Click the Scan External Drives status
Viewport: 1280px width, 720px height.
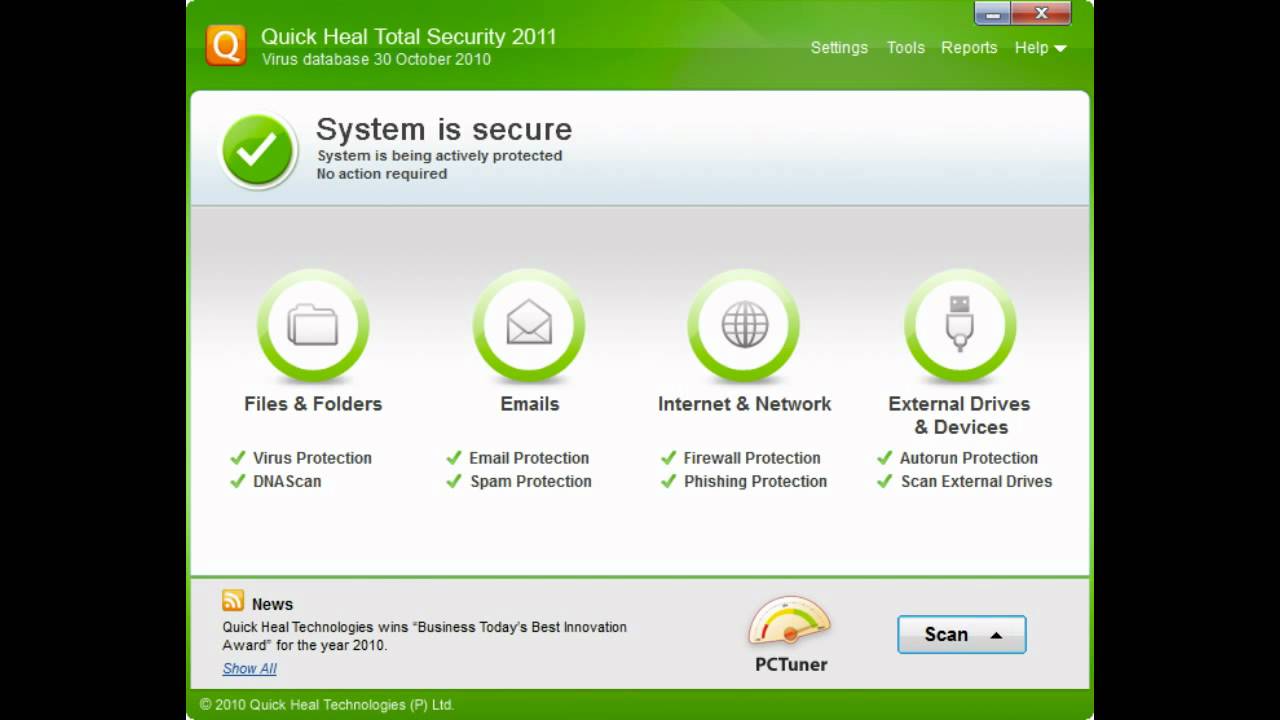pos(965,481)
